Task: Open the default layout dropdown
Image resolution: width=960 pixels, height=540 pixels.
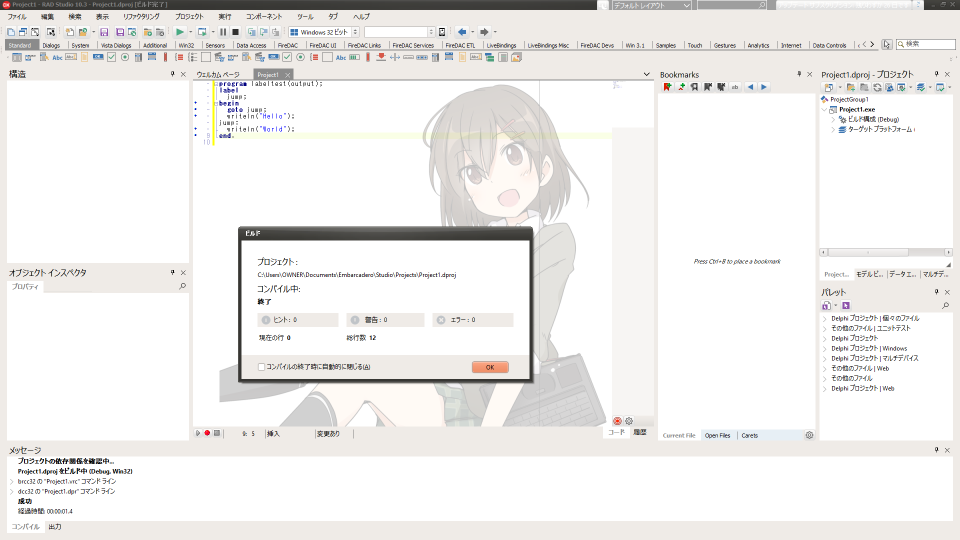Action: [686, 6]
